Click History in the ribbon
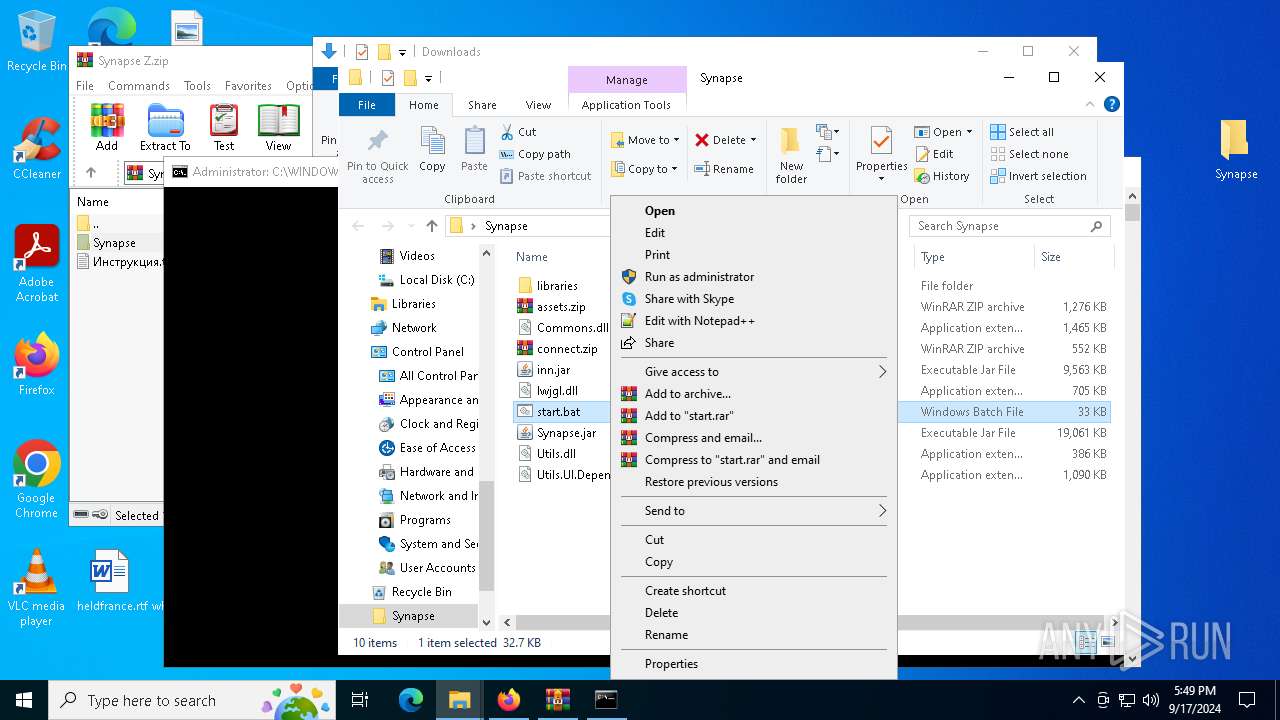Viewport: 1280px width, 720px height. (x=942, y=176)
